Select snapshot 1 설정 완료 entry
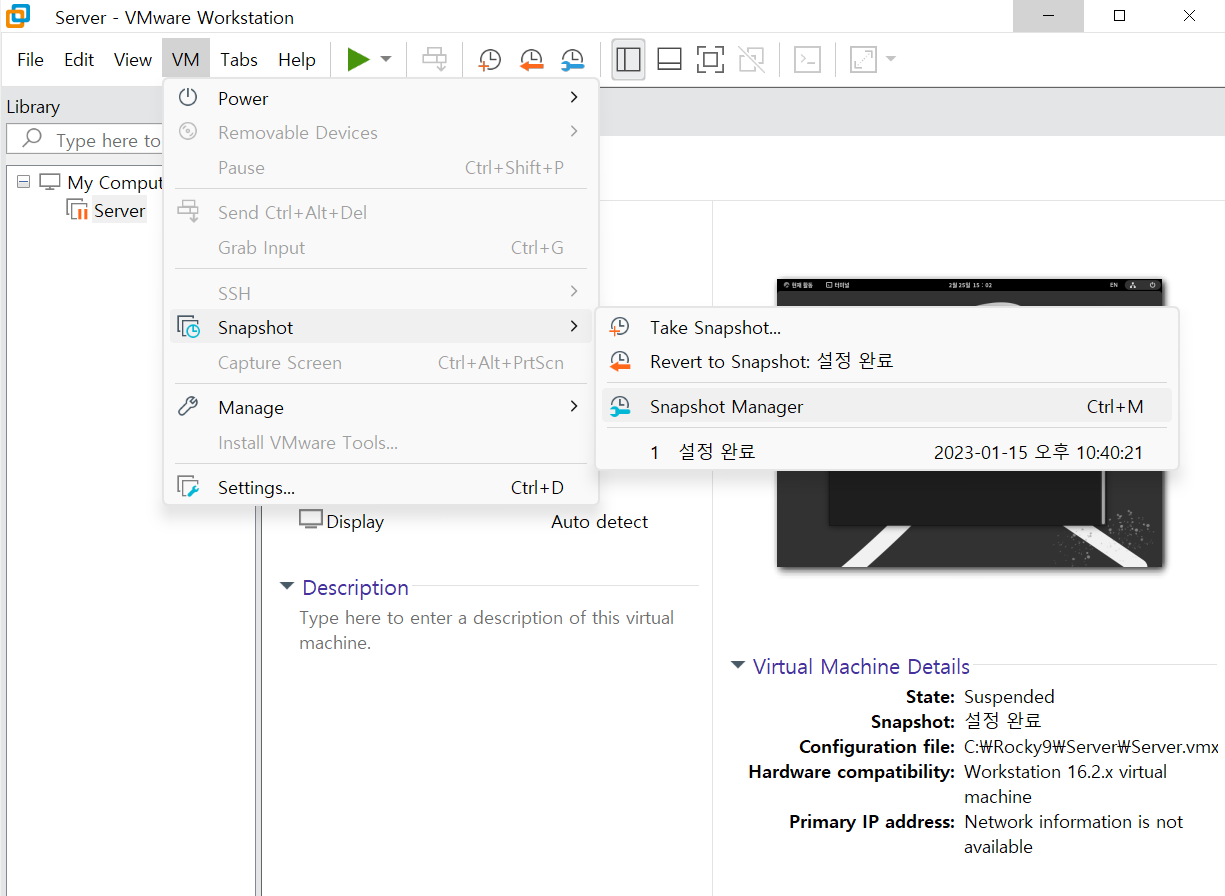1225x896 pixels. 887,452
